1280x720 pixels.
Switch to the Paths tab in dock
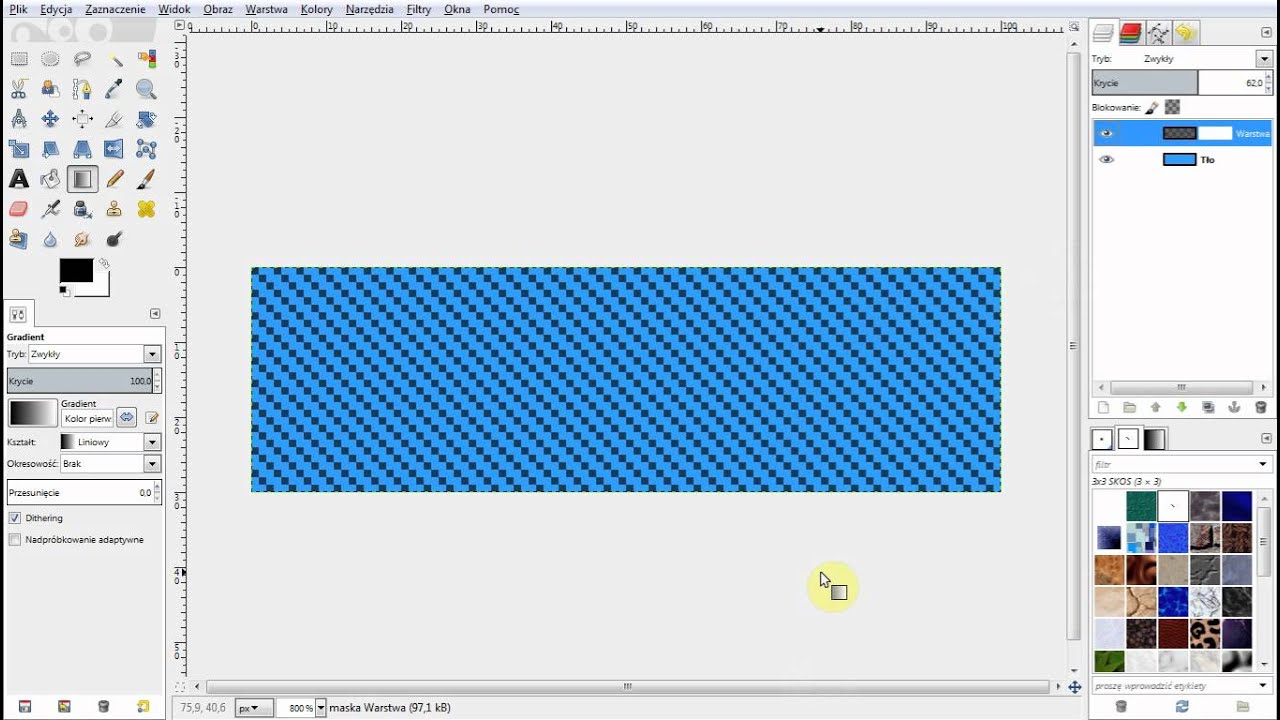click(1158, 33)
